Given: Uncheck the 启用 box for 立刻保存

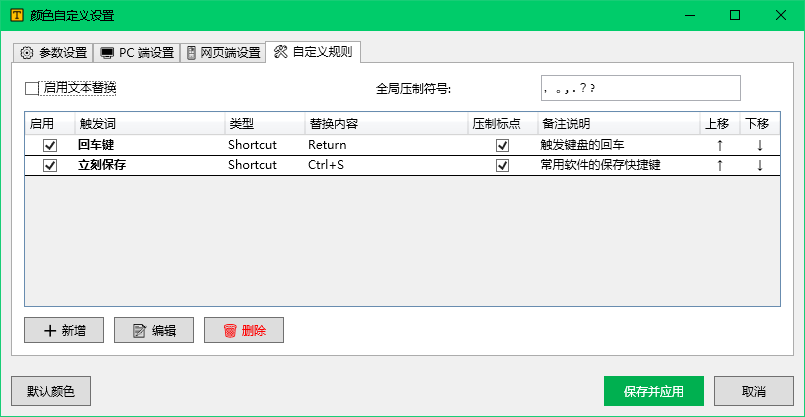Looking at the screenshot, I should [x=50, y=165].
